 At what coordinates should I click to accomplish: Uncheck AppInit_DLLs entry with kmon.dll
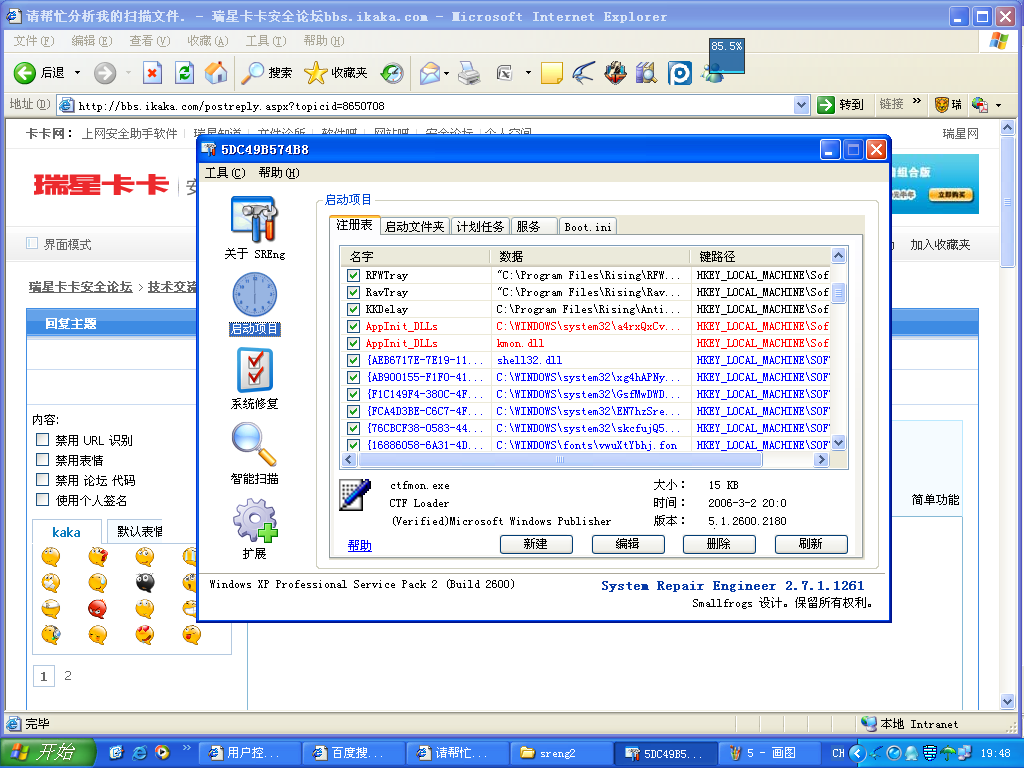[353, 343]
